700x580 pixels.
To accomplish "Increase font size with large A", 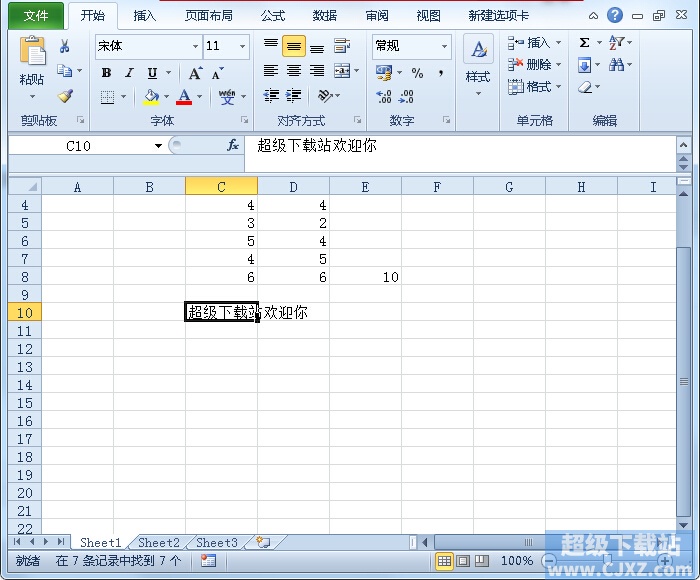I will [195, 73].
